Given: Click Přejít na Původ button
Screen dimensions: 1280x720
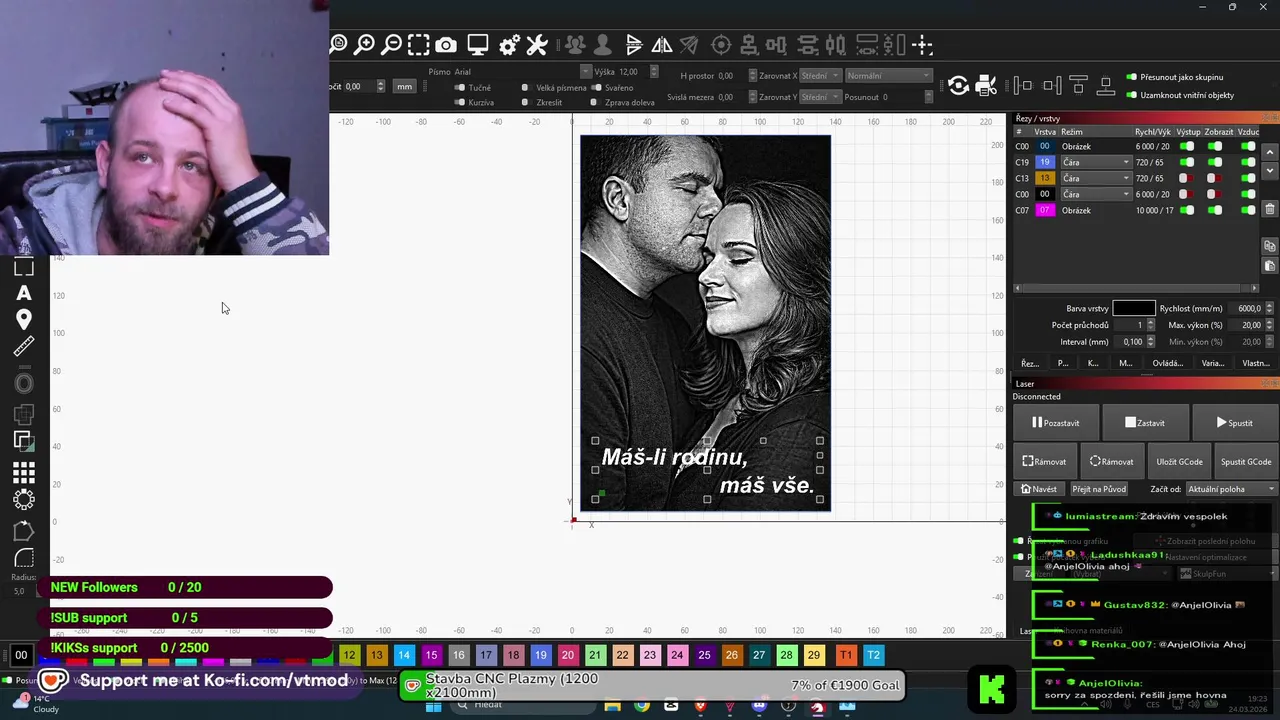Looking at the screenshot, I should pos(1099,489).
